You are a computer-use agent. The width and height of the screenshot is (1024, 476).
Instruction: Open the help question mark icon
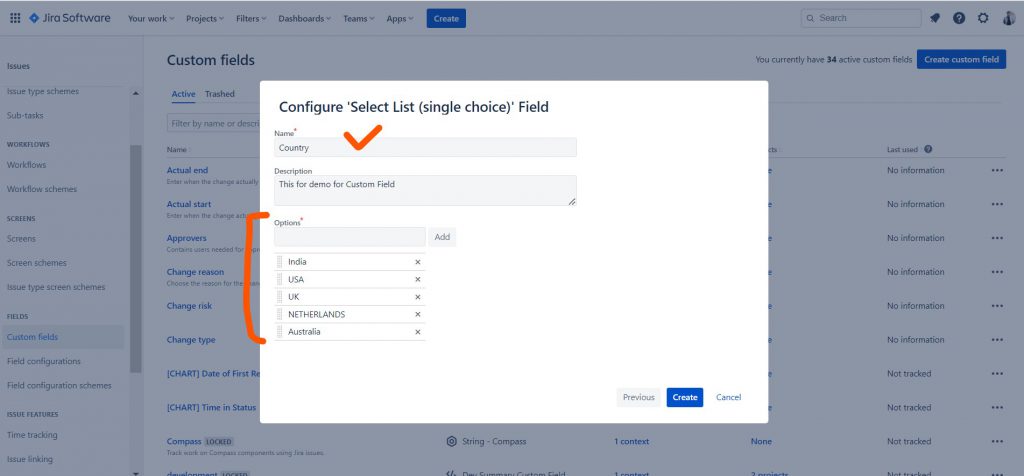click(x=959, y=18)
